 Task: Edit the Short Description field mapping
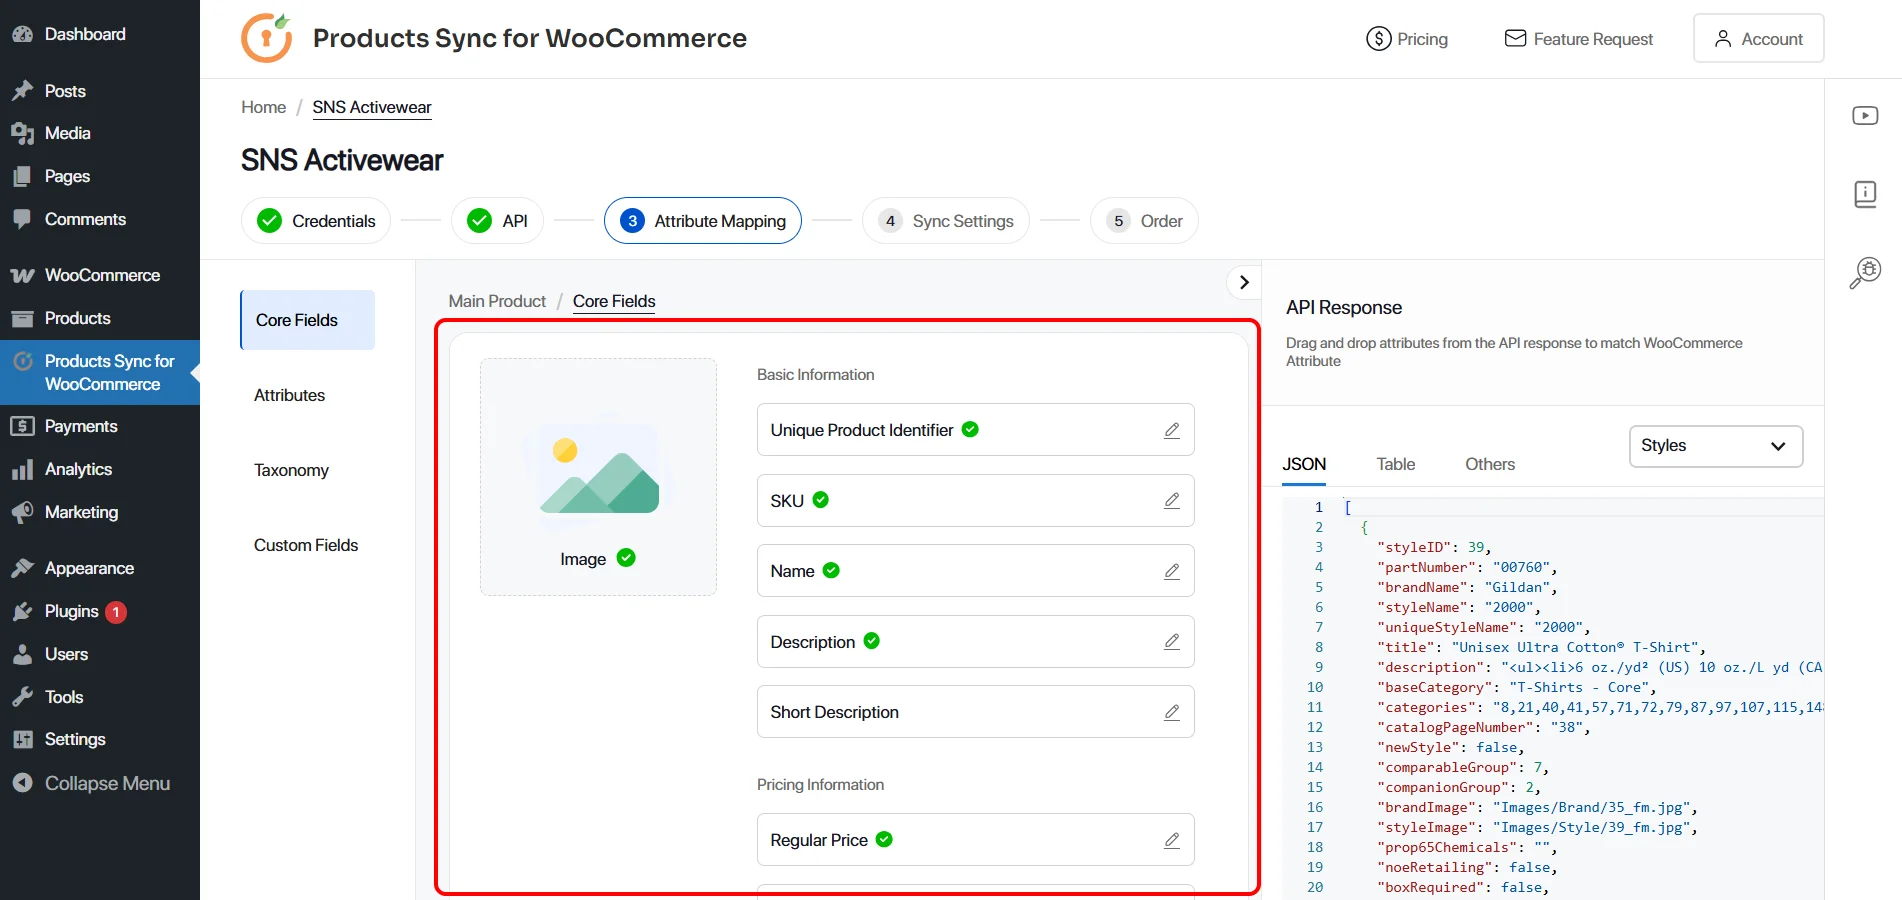(x=1170, y=712)
